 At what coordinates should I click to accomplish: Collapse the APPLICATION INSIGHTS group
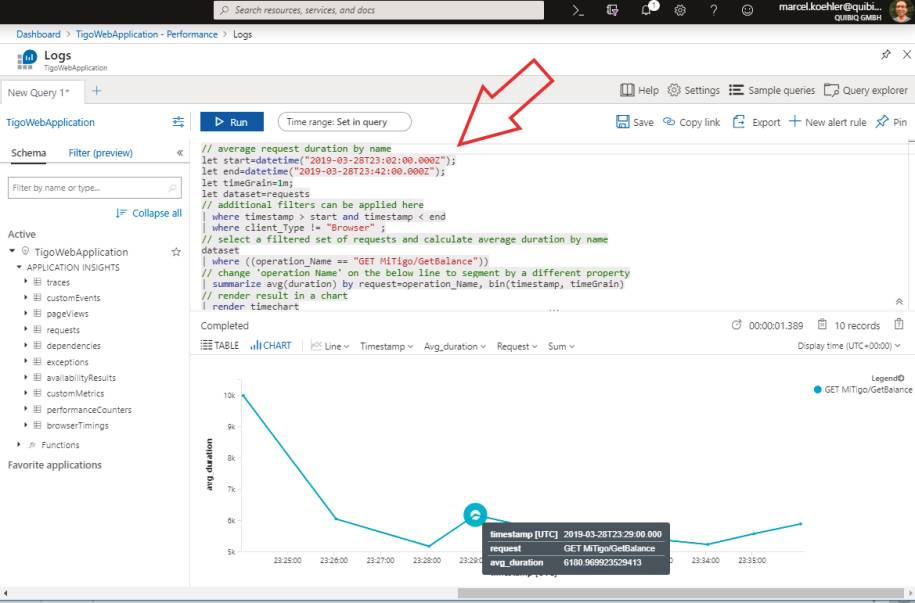19,267
